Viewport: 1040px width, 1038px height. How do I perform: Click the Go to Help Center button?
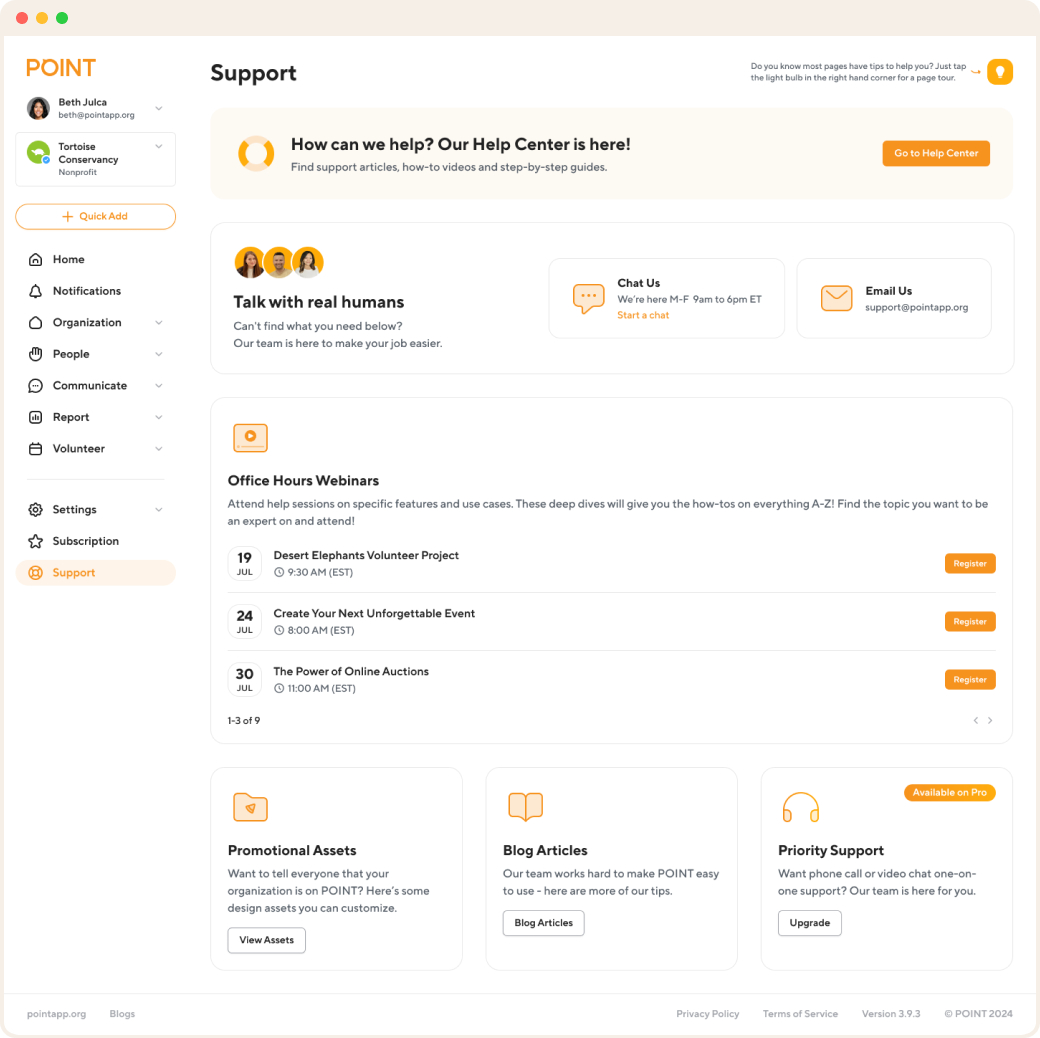point(935,153)
